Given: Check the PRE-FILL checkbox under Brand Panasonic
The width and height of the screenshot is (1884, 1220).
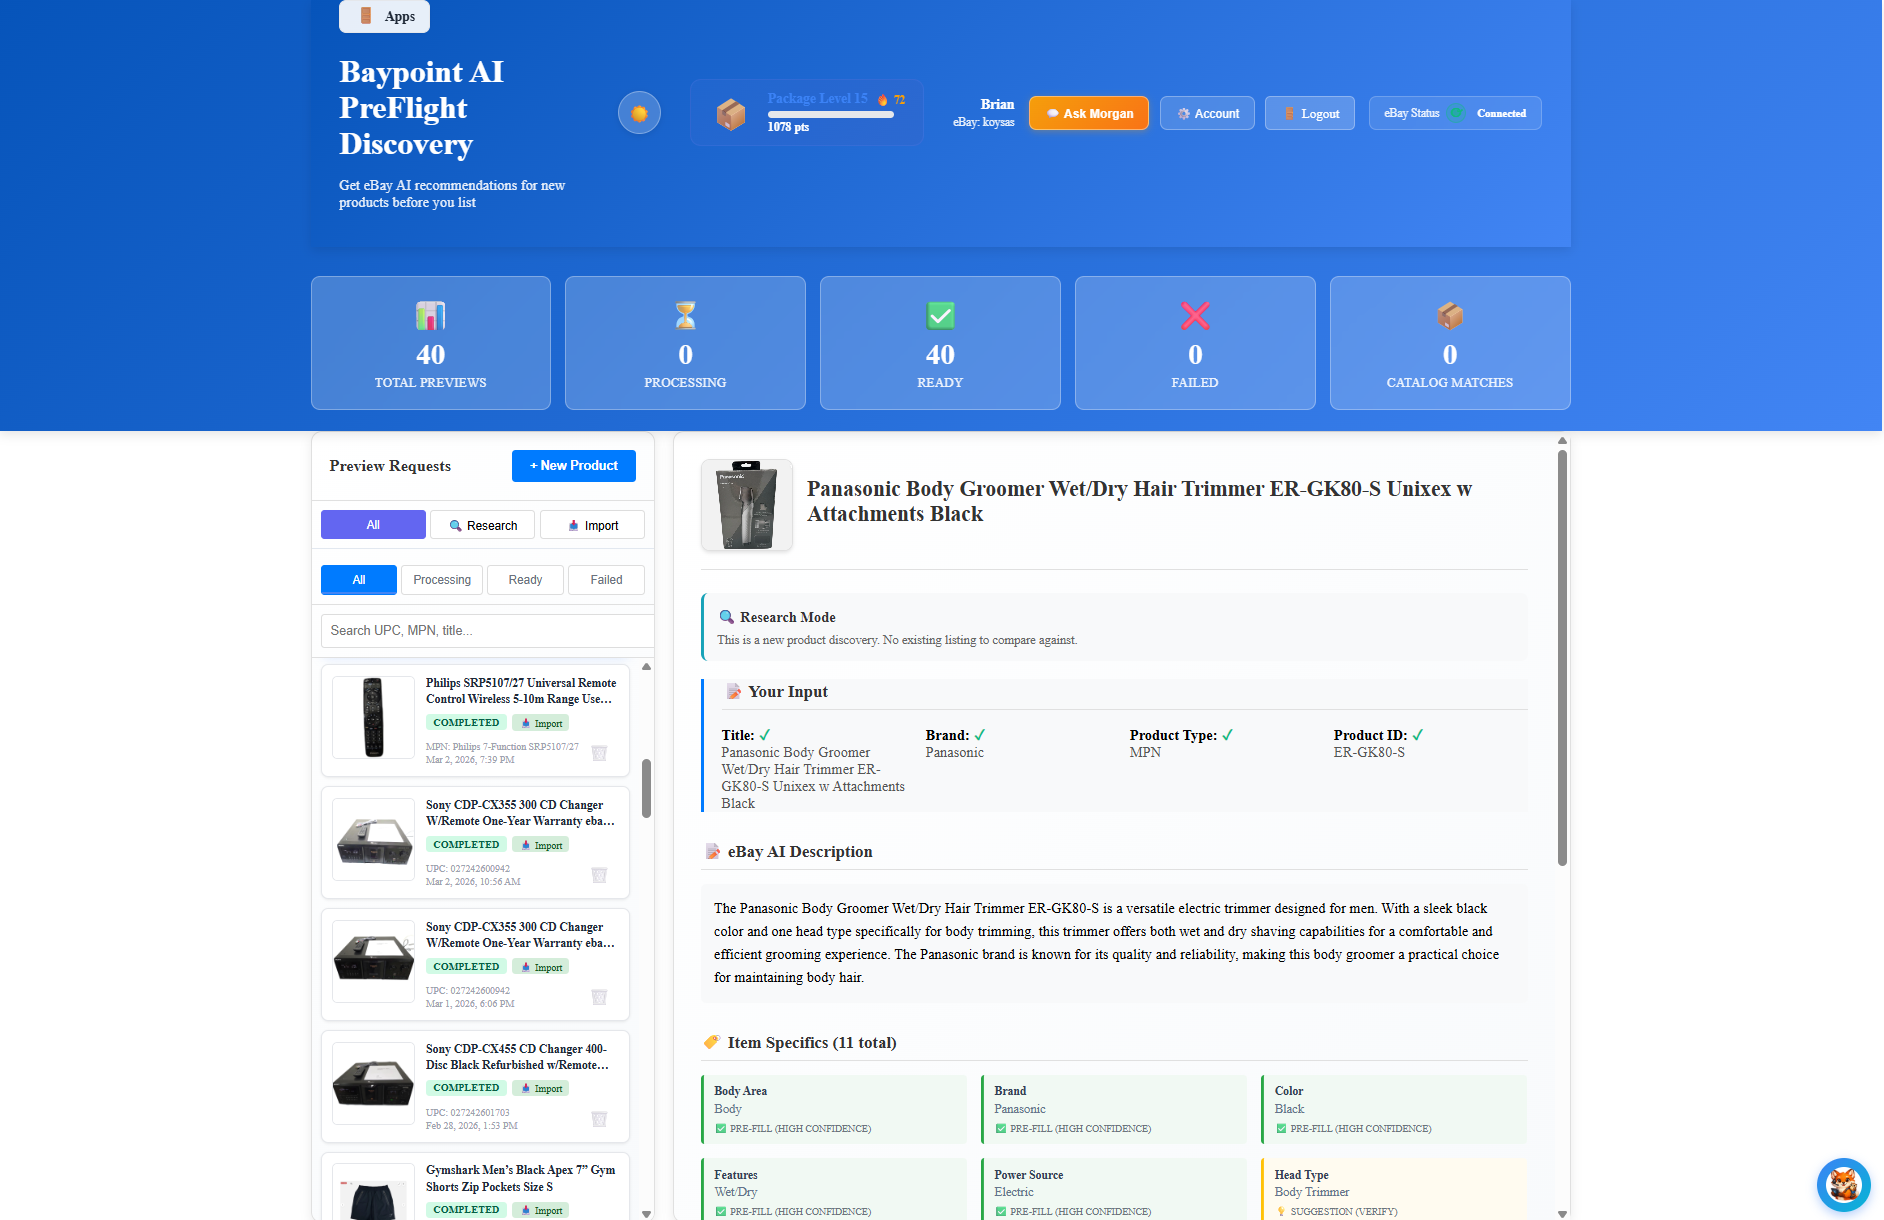Looking at the screenshot, I should point(1001,1128).
